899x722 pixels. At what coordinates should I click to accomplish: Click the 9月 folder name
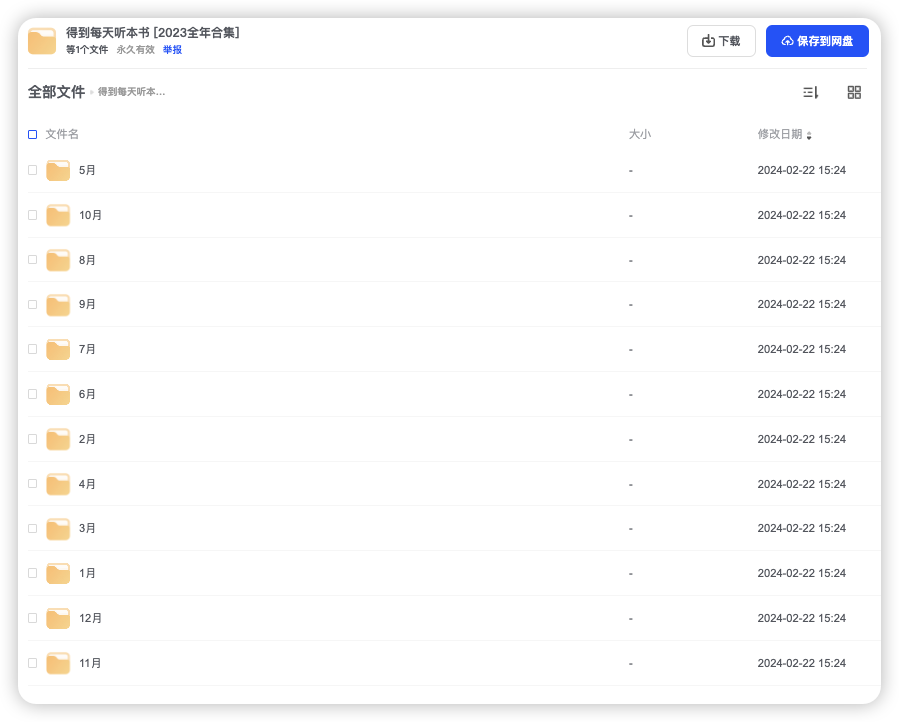pos(87,305)
